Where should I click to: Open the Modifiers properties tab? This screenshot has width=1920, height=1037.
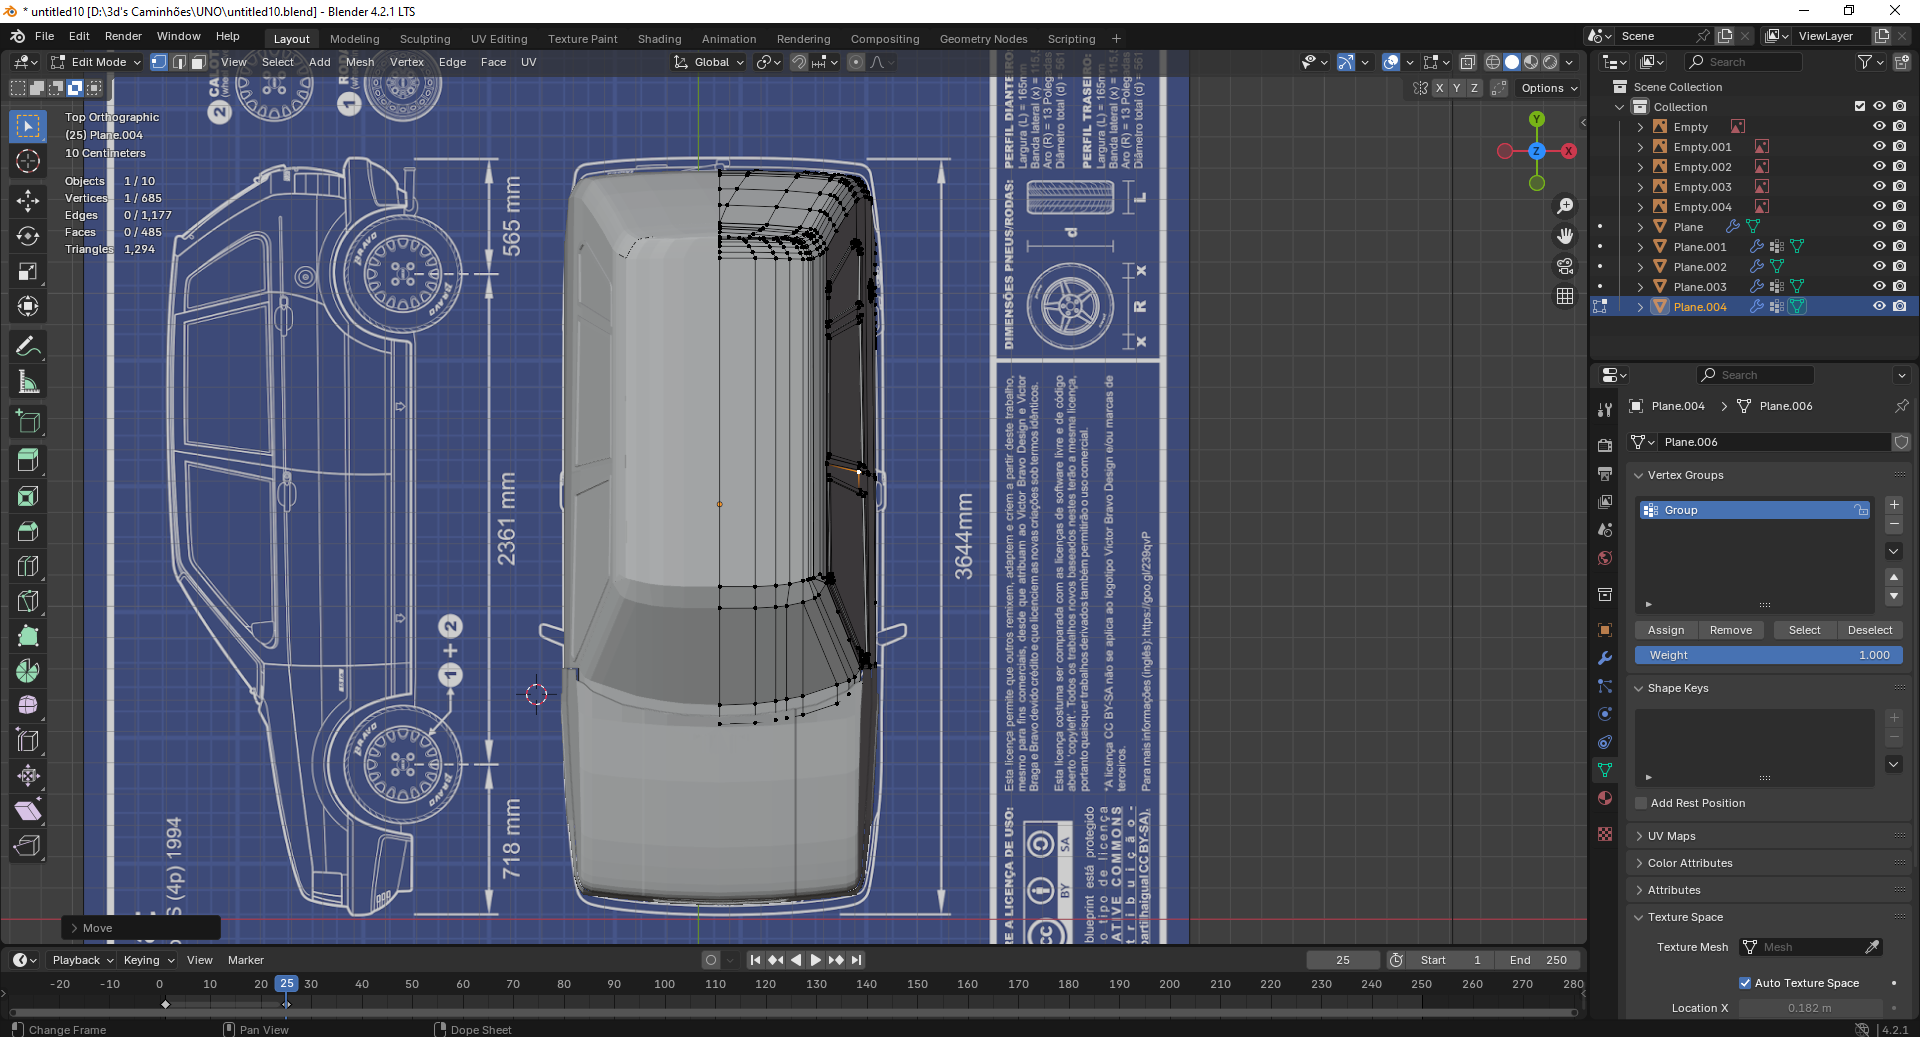[1605, 658]
